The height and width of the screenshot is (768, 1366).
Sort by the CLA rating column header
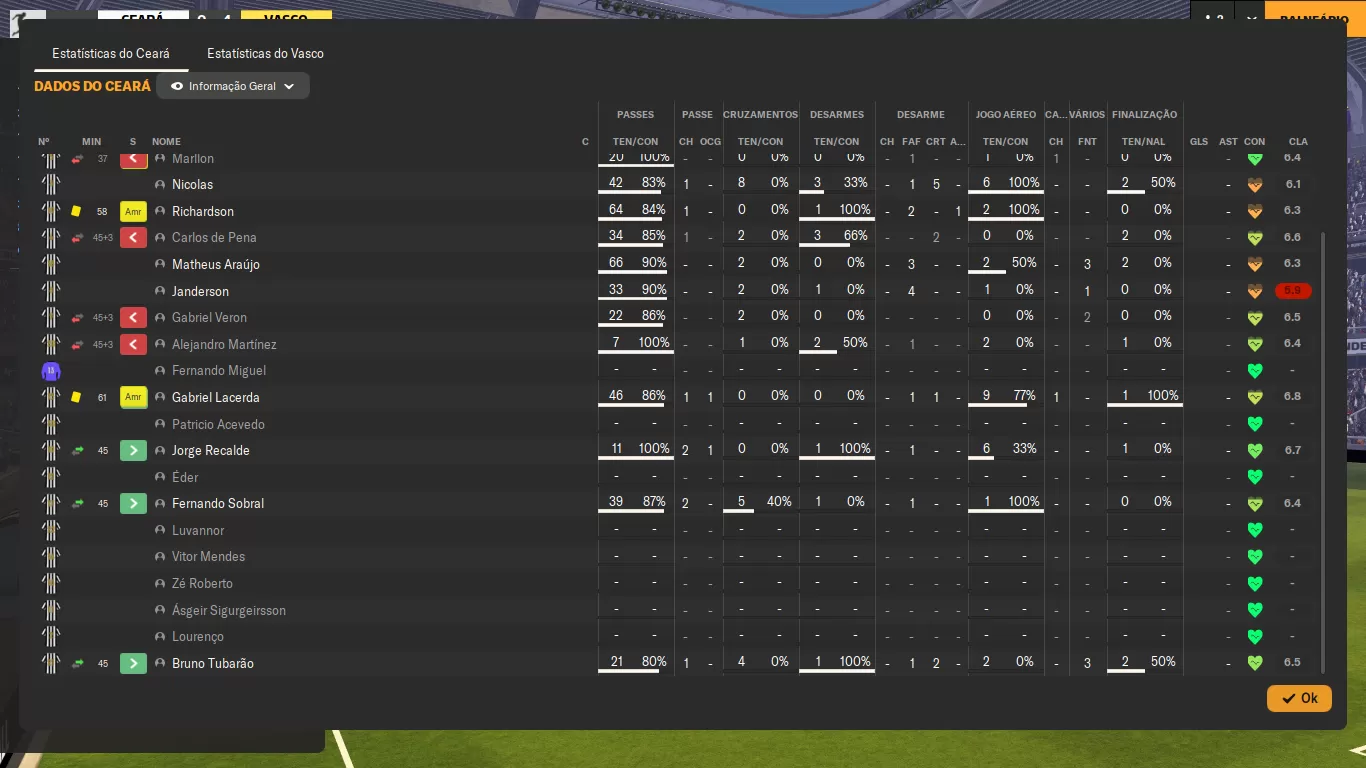[1298, 142]
